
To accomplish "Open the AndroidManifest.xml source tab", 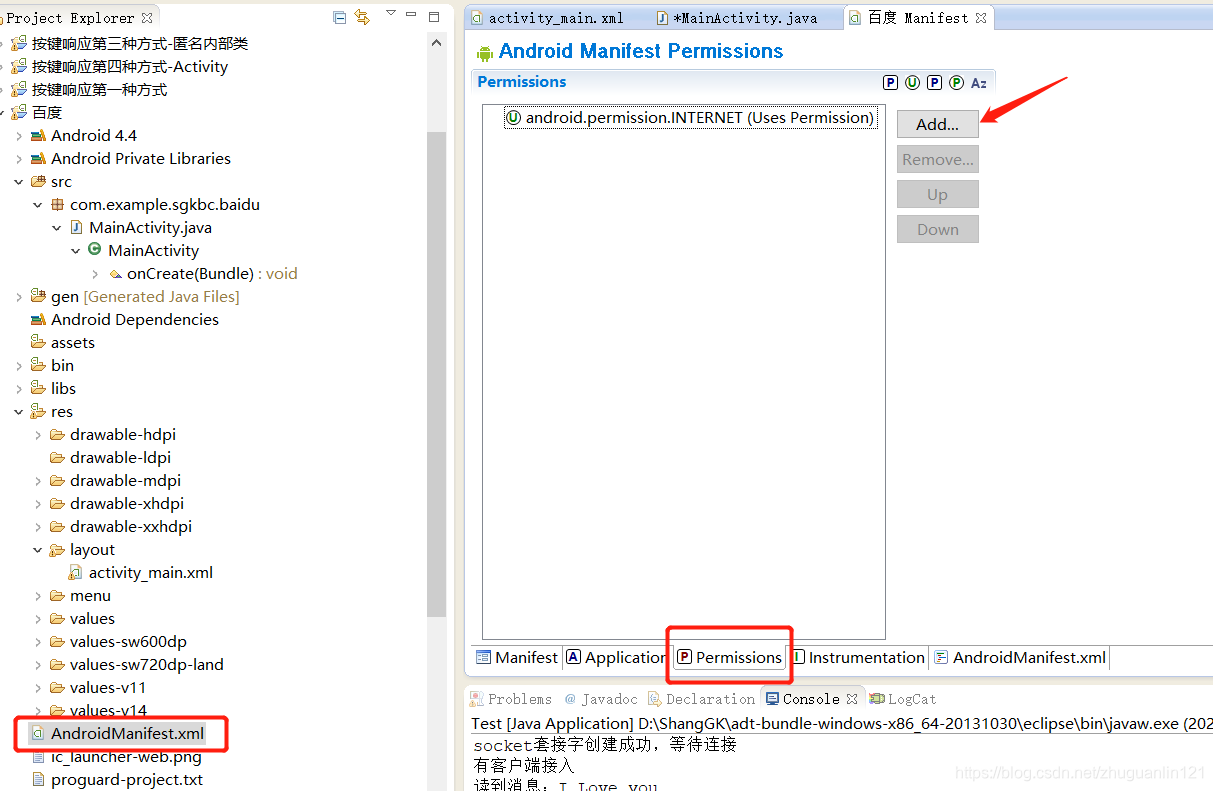I will point(1019,657).
